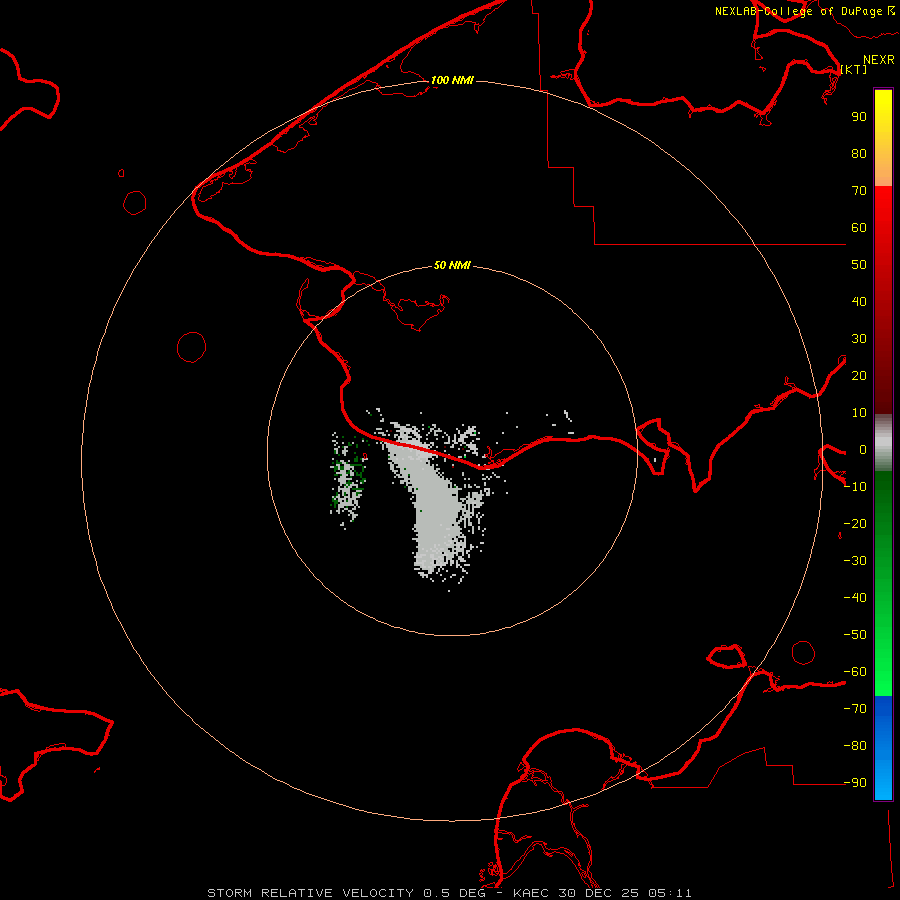
Task: Click the 70 value on the velocity scale
Action: (x=859, y=191)
